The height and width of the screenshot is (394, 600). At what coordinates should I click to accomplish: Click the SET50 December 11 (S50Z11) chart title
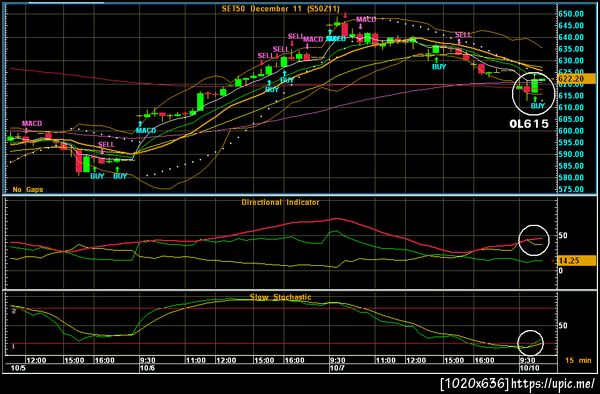point(280,9)
